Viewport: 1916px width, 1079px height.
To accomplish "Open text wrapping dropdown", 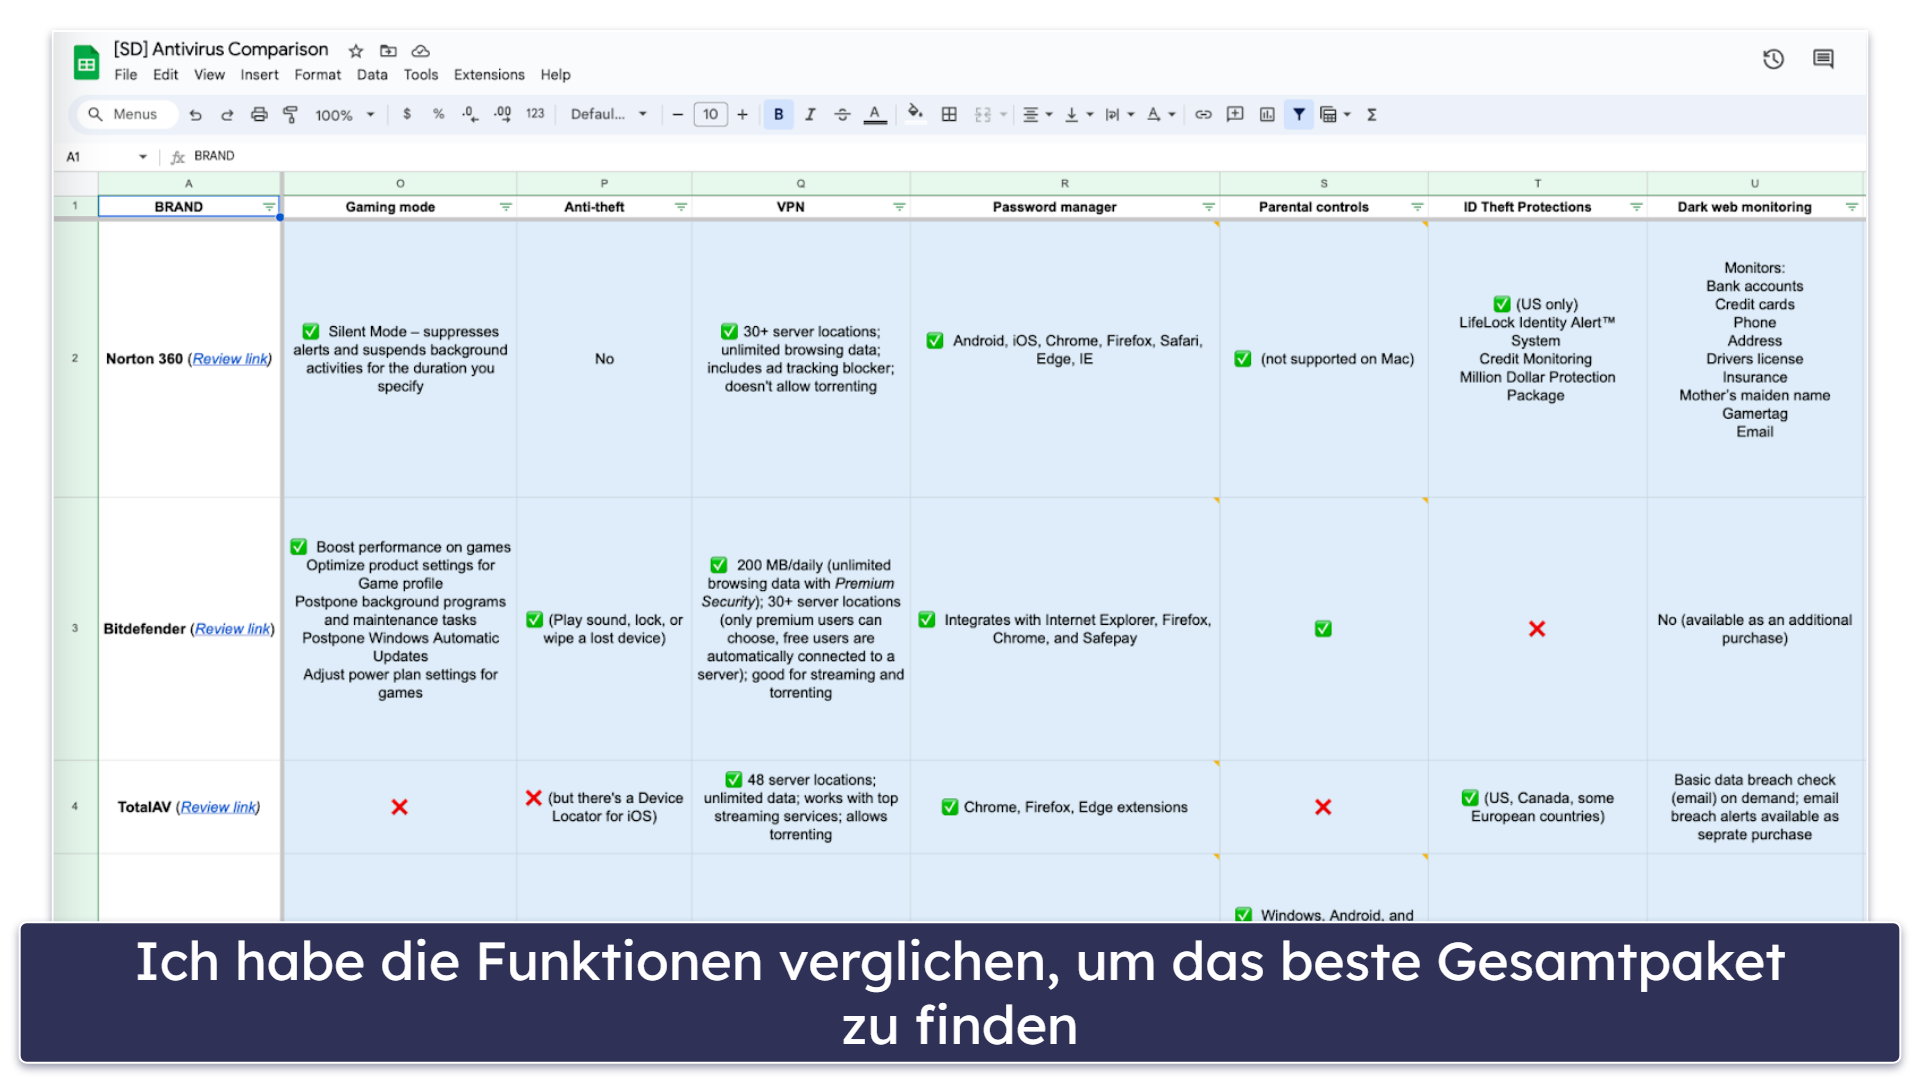I will 1119,114.
